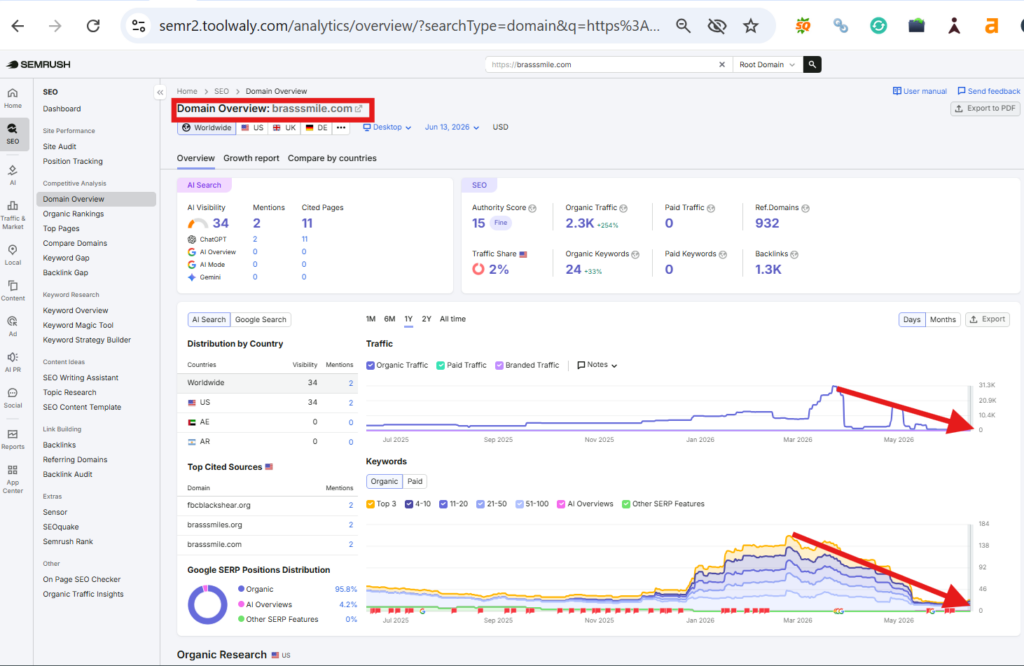
Task: Toggle the Top 3 keywords checkbox
Action: coord(370,504)
